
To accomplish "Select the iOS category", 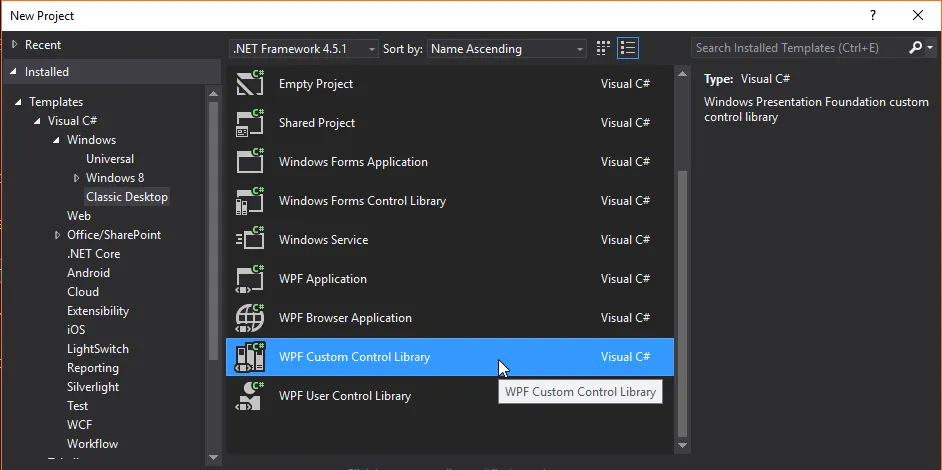I will [x=76, y=330].
